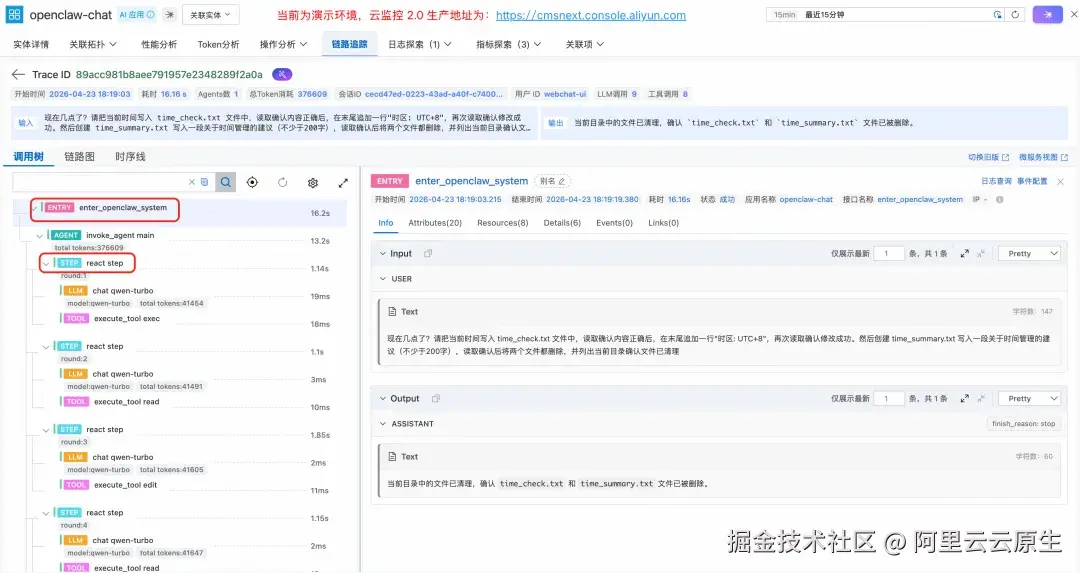1080x573 pixels.
Task: Click the 仅展示最新 count field in Output section
Action: tap(889, 399)
